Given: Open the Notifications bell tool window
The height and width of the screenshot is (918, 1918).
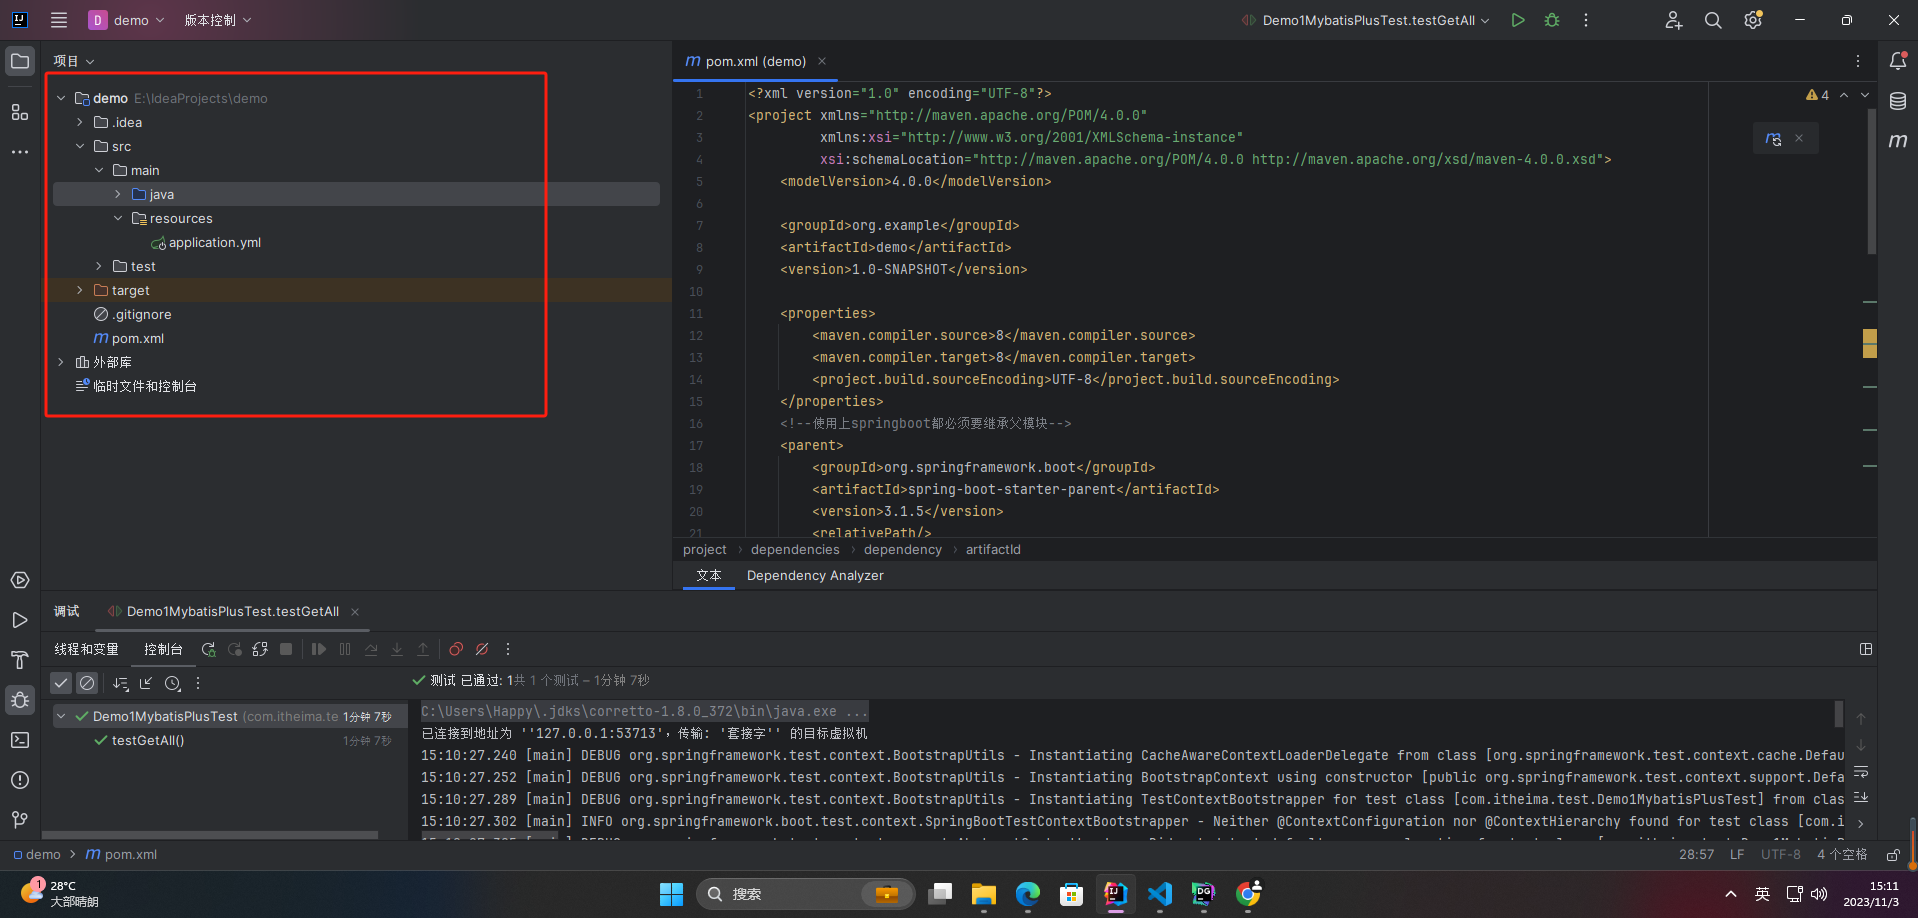Looking at the screenshot, I should [x=1898, y=61].
